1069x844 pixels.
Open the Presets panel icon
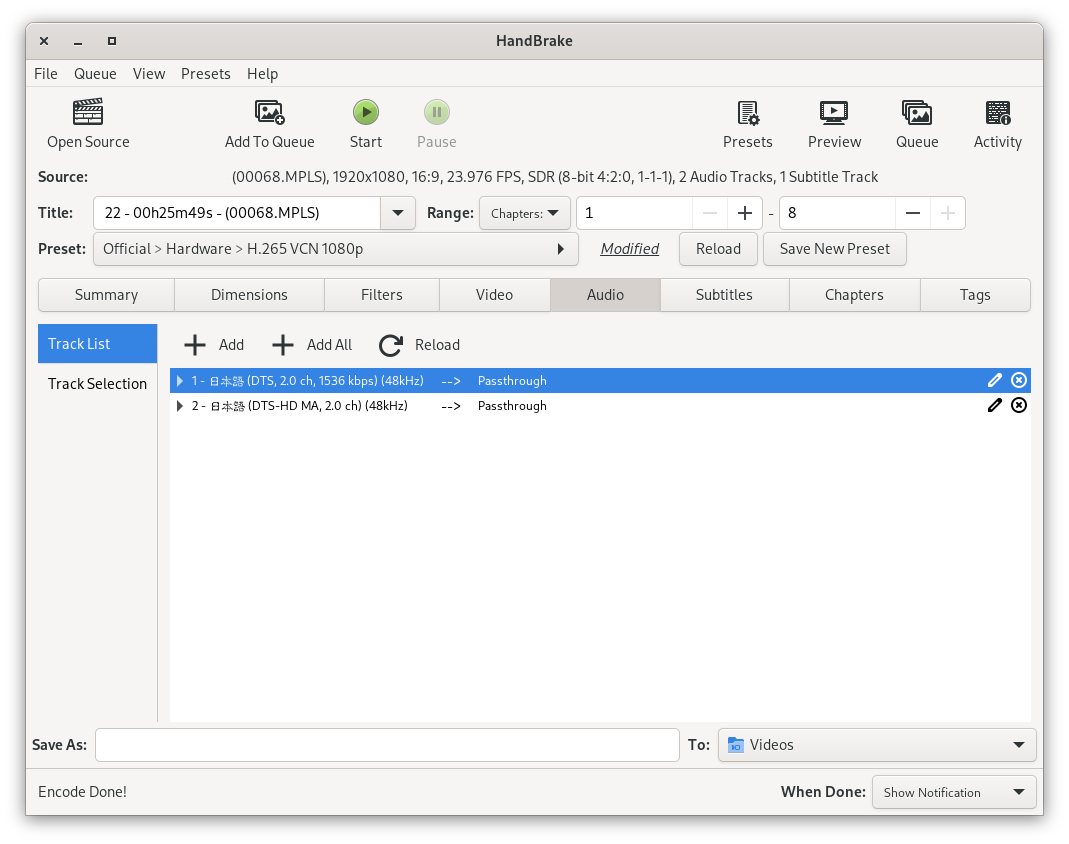pos(747,112)
